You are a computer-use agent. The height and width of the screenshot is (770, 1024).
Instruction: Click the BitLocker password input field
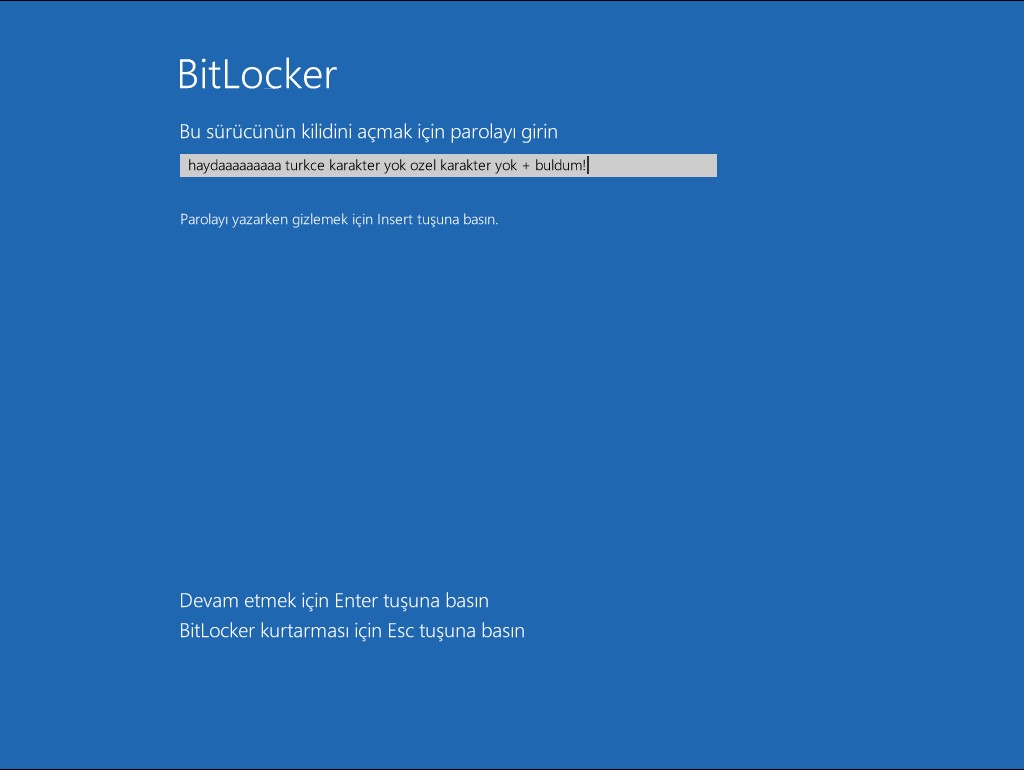448,165
